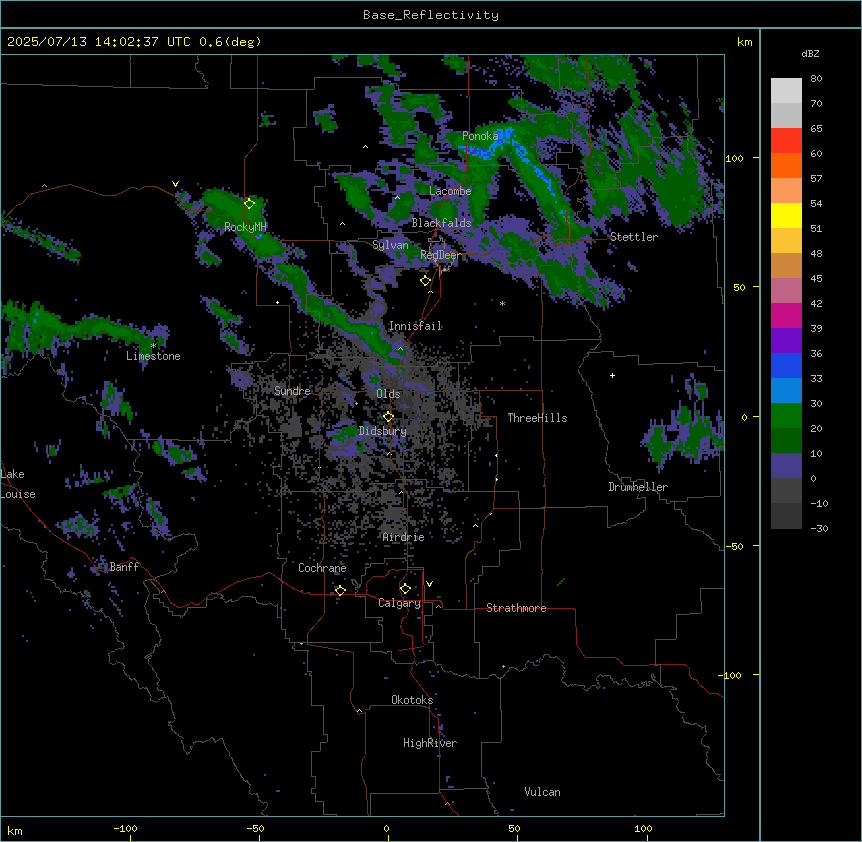Select the orange swatch between 60 and 57 dBZ
862x842 pixels.
[786, 165]
